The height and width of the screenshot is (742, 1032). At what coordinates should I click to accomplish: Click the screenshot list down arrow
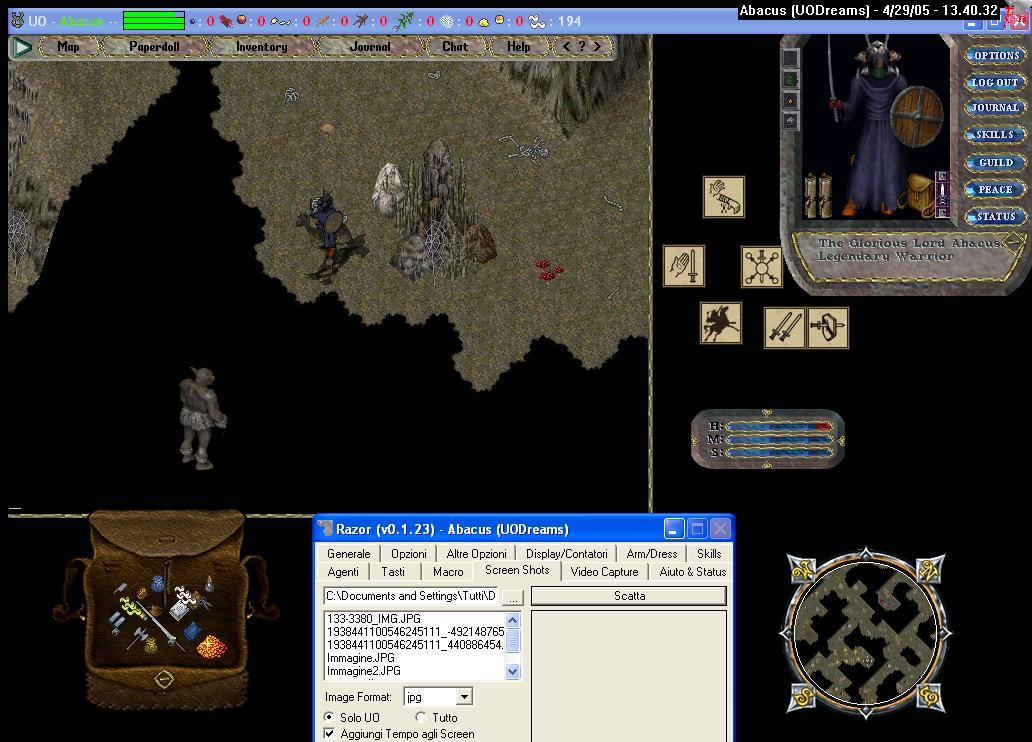(x=513, y=672)
